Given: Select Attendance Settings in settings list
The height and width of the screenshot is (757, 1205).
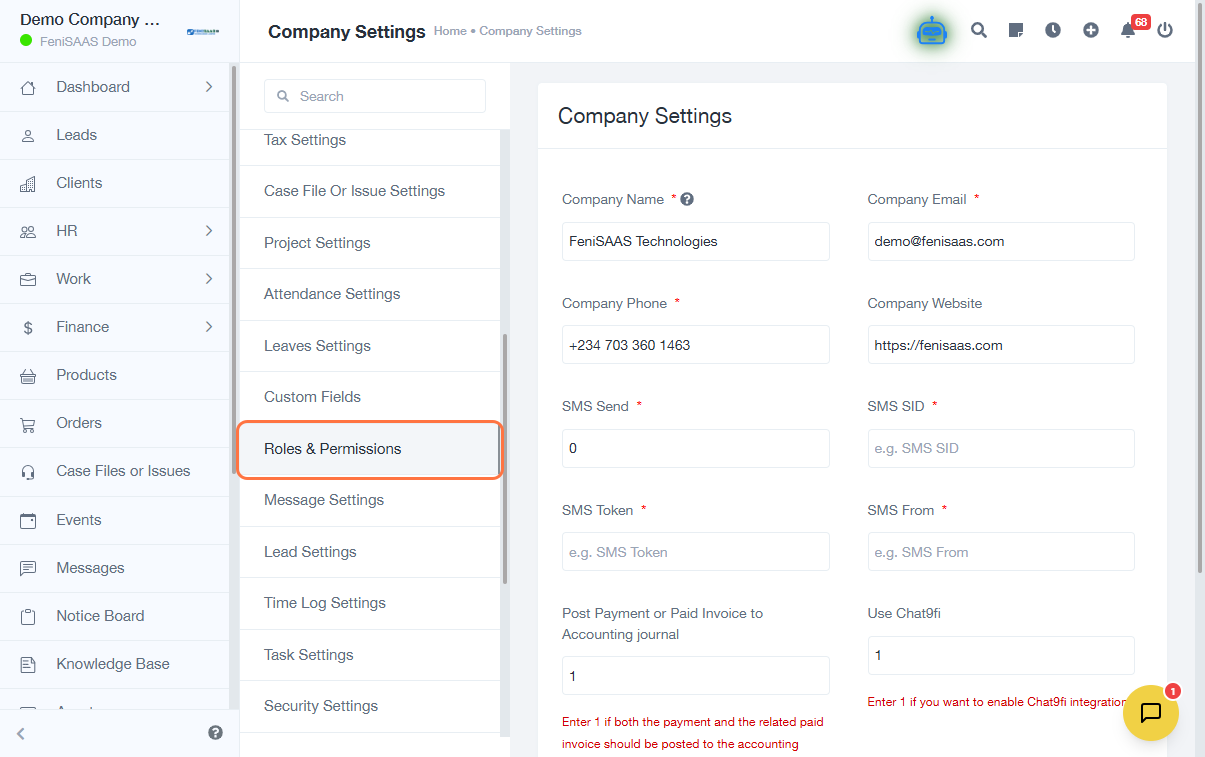Looking at the screenshot, I should [332, 294].
